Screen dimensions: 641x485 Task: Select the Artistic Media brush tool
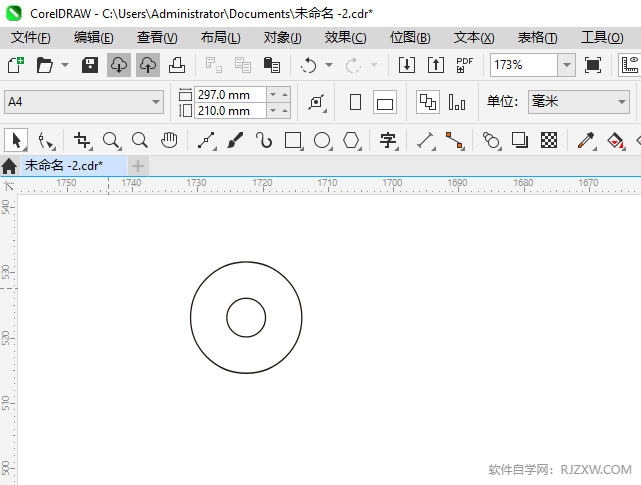(235, 141)
